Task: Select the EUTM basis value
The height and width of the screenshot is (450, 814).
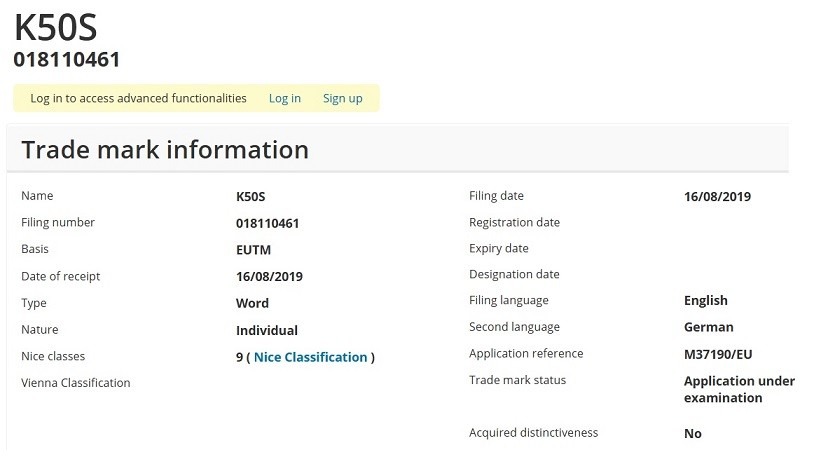Action: (x=253, y=249)
